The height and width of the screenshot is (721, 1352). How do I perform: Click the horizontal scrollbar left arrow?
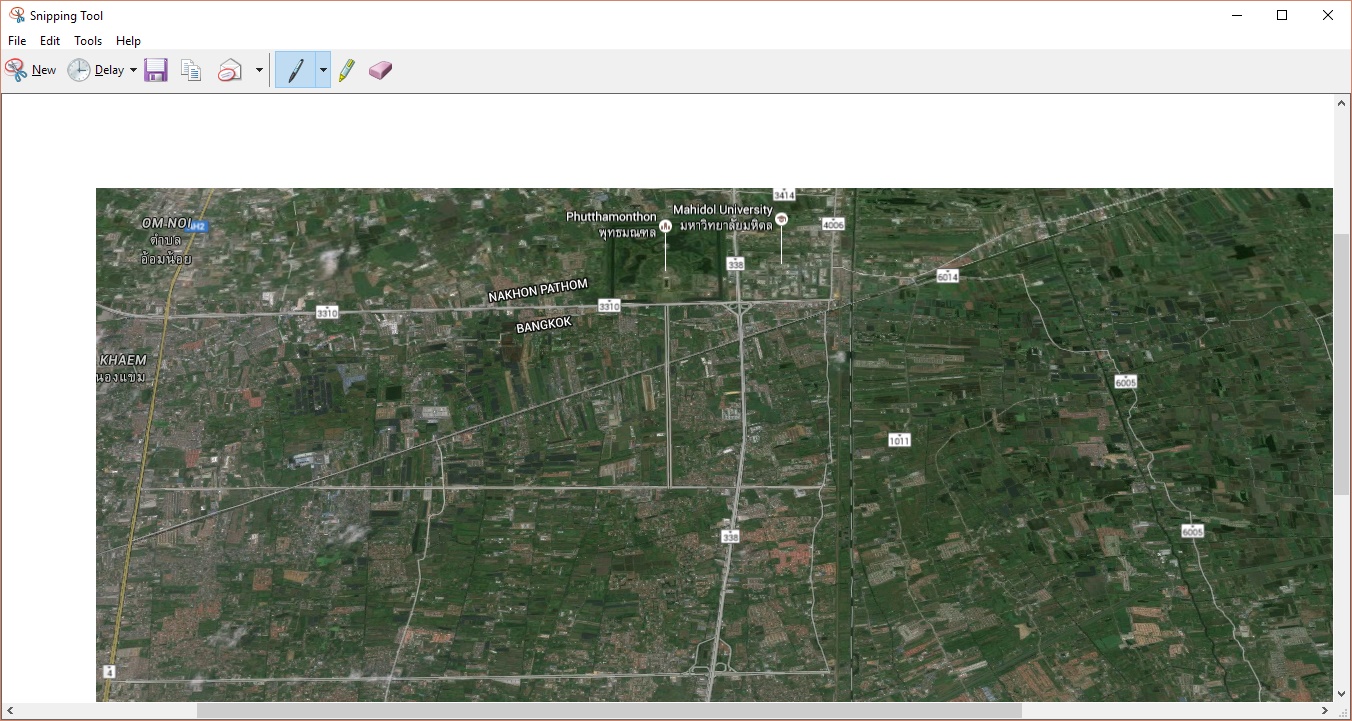[x=9, y=711]
